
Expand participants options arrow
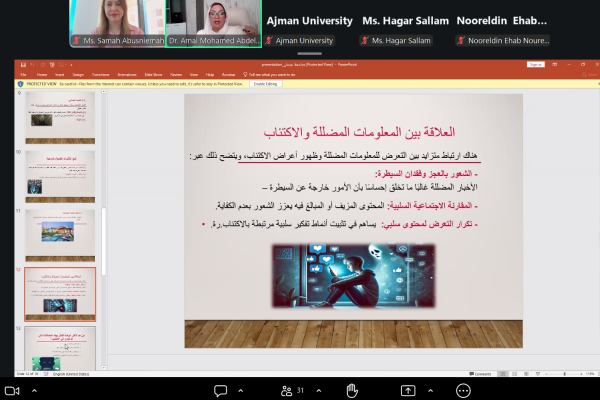click(319, 391)
